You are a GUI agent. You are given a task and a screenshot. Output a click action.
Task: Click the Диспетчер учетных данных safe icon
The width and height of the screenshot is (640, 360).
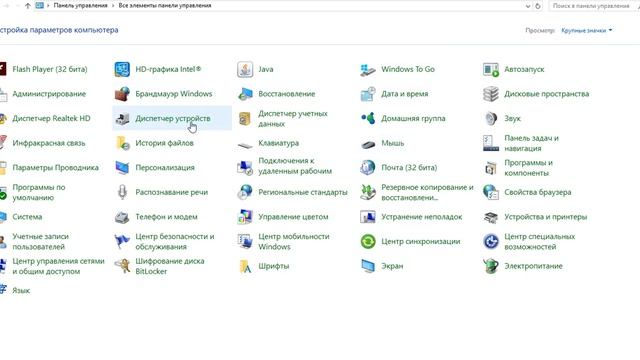coord(245,118)
